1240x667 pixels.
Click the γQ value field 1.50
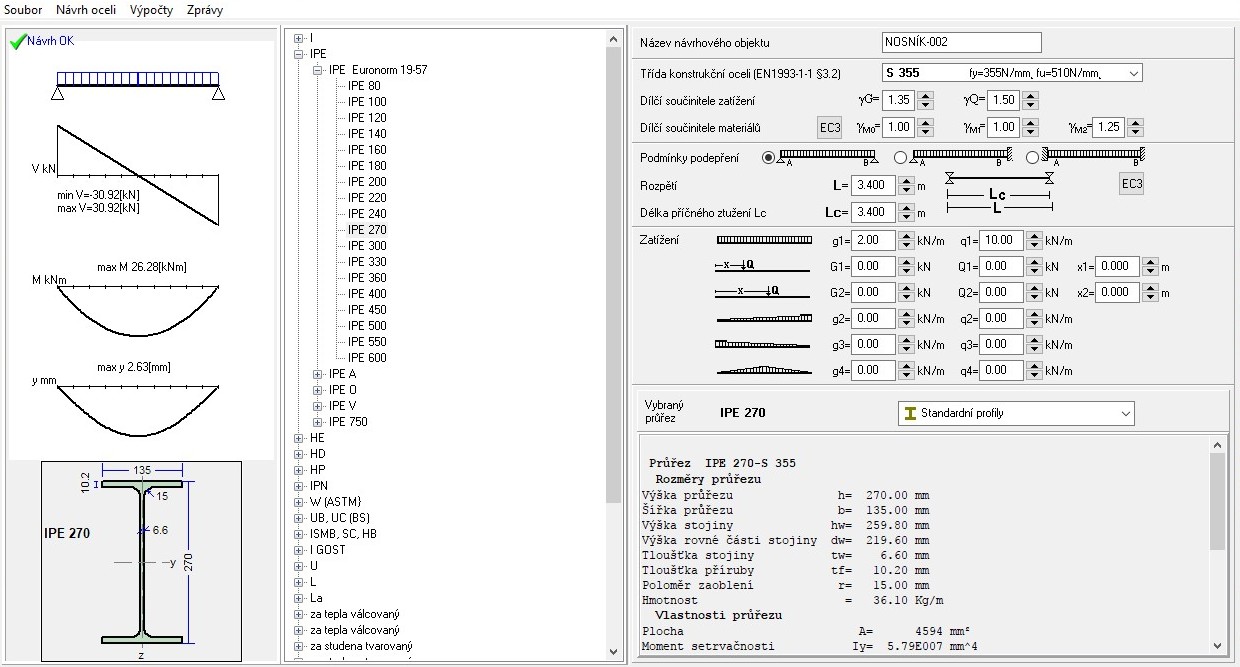[1003, 100]
